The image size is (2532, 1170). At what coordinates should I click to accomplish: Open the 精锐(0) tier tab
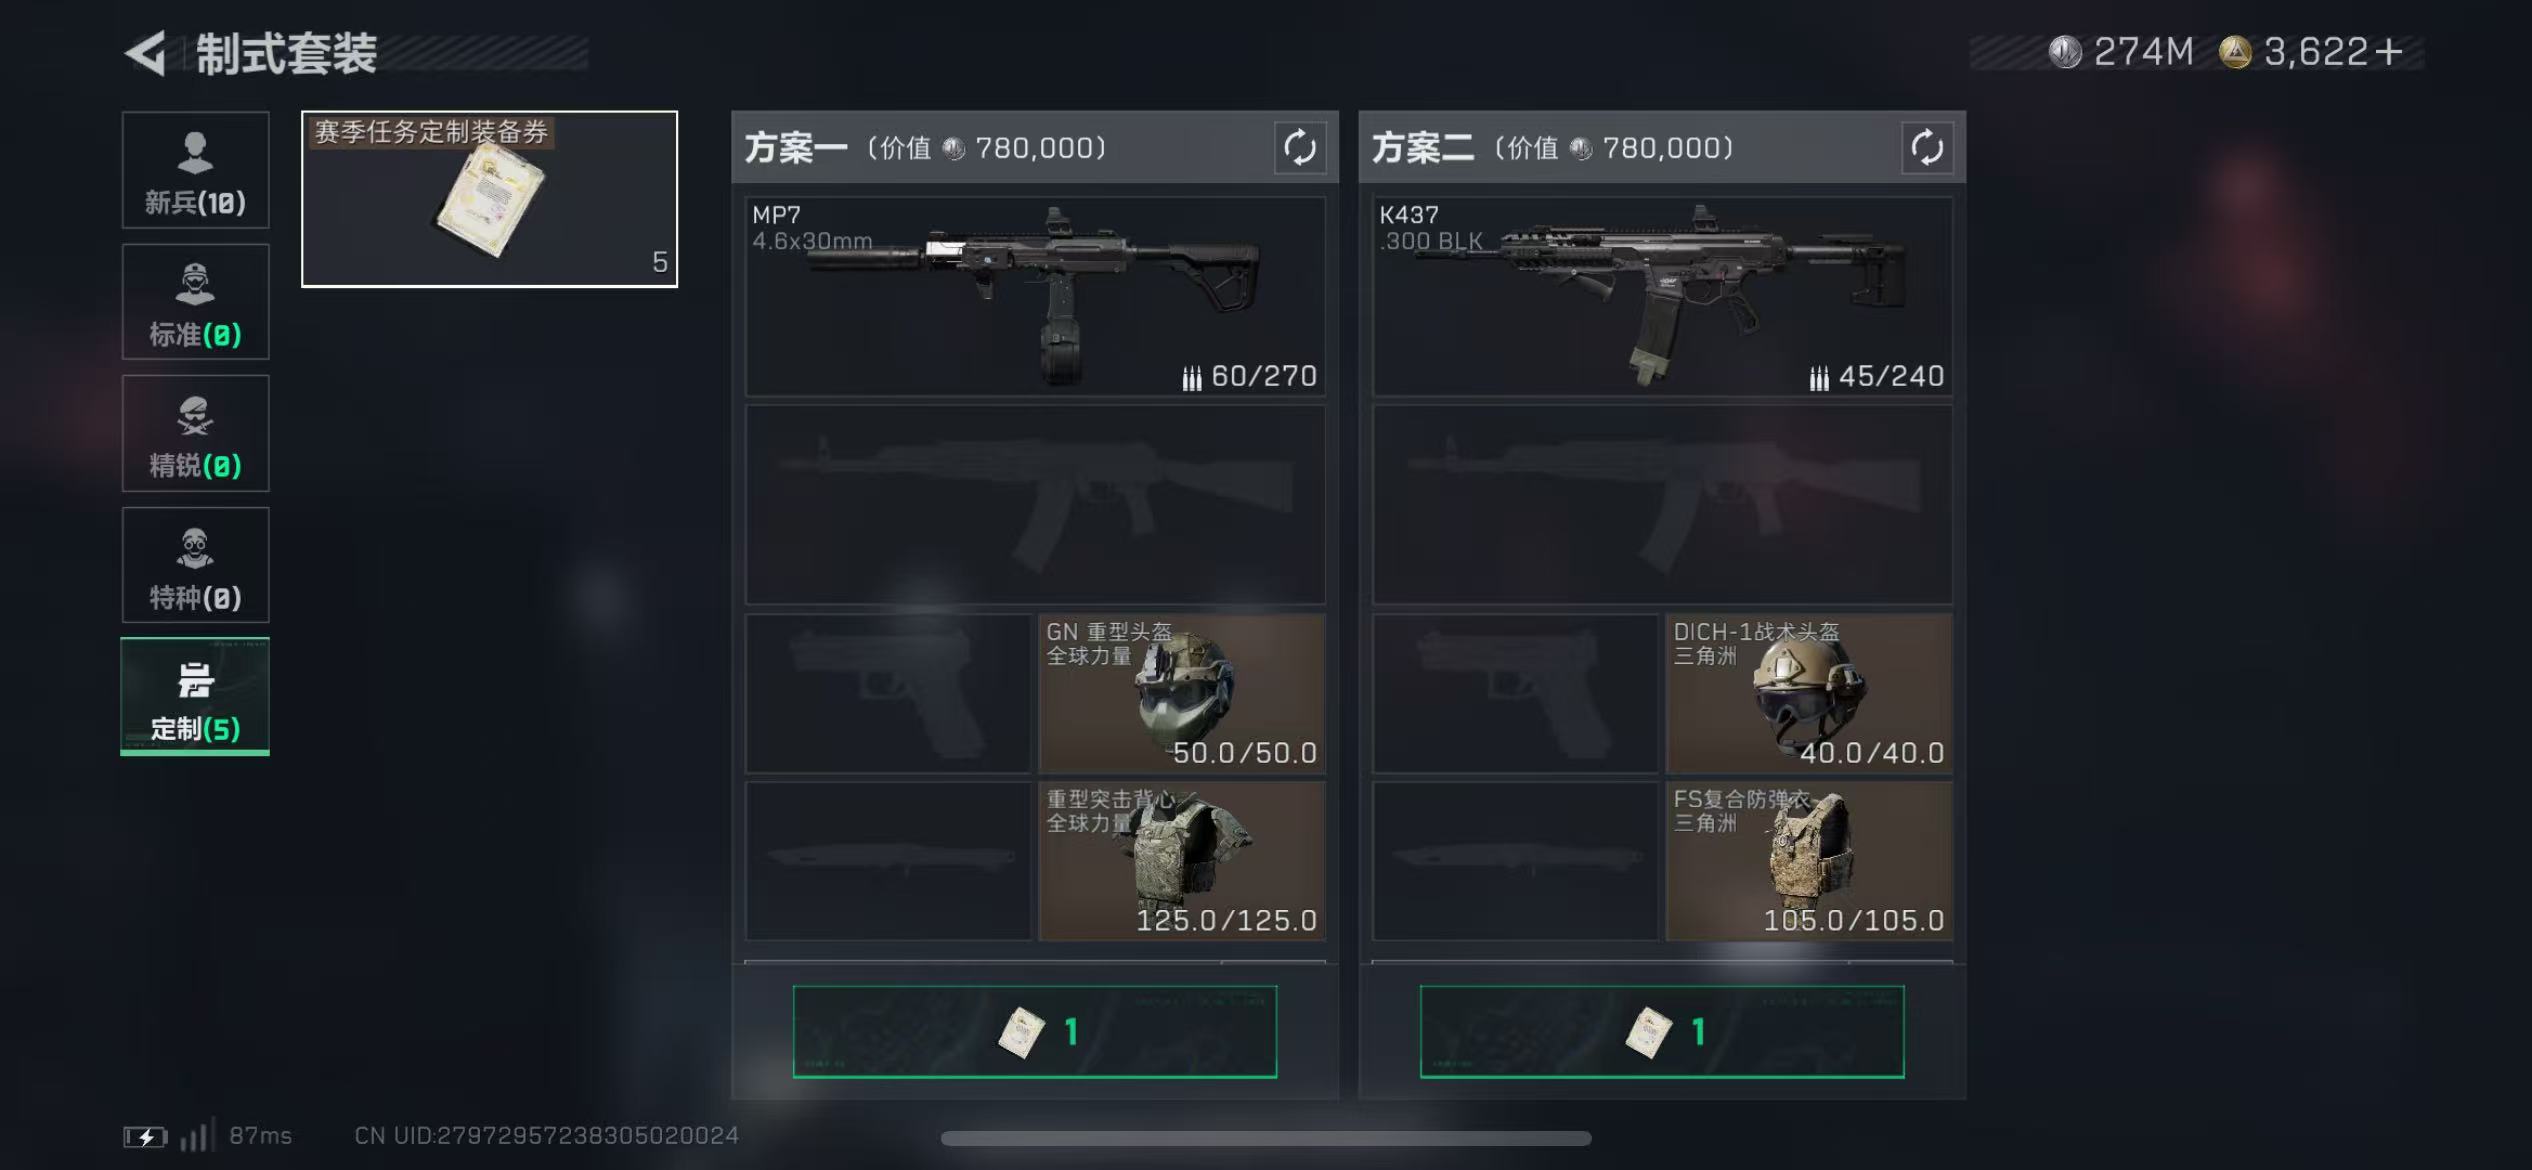coord(195,433)
